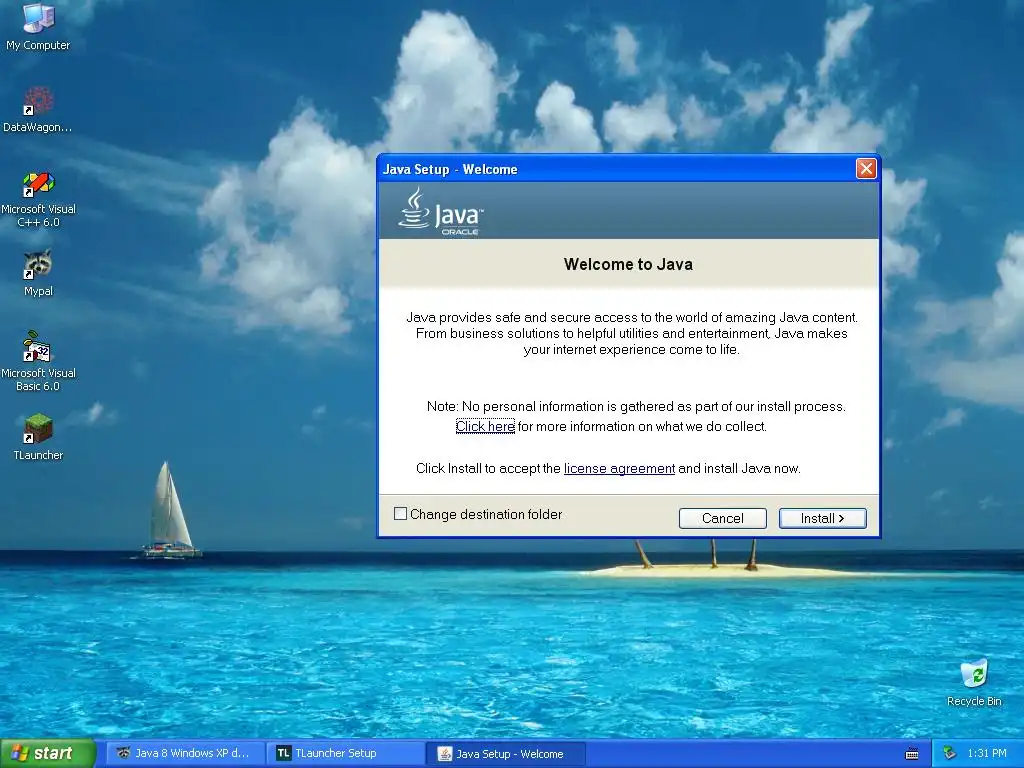
Task: Click the 'No personal information' note text
Action: pyautogui.click(x=636, y=406)
